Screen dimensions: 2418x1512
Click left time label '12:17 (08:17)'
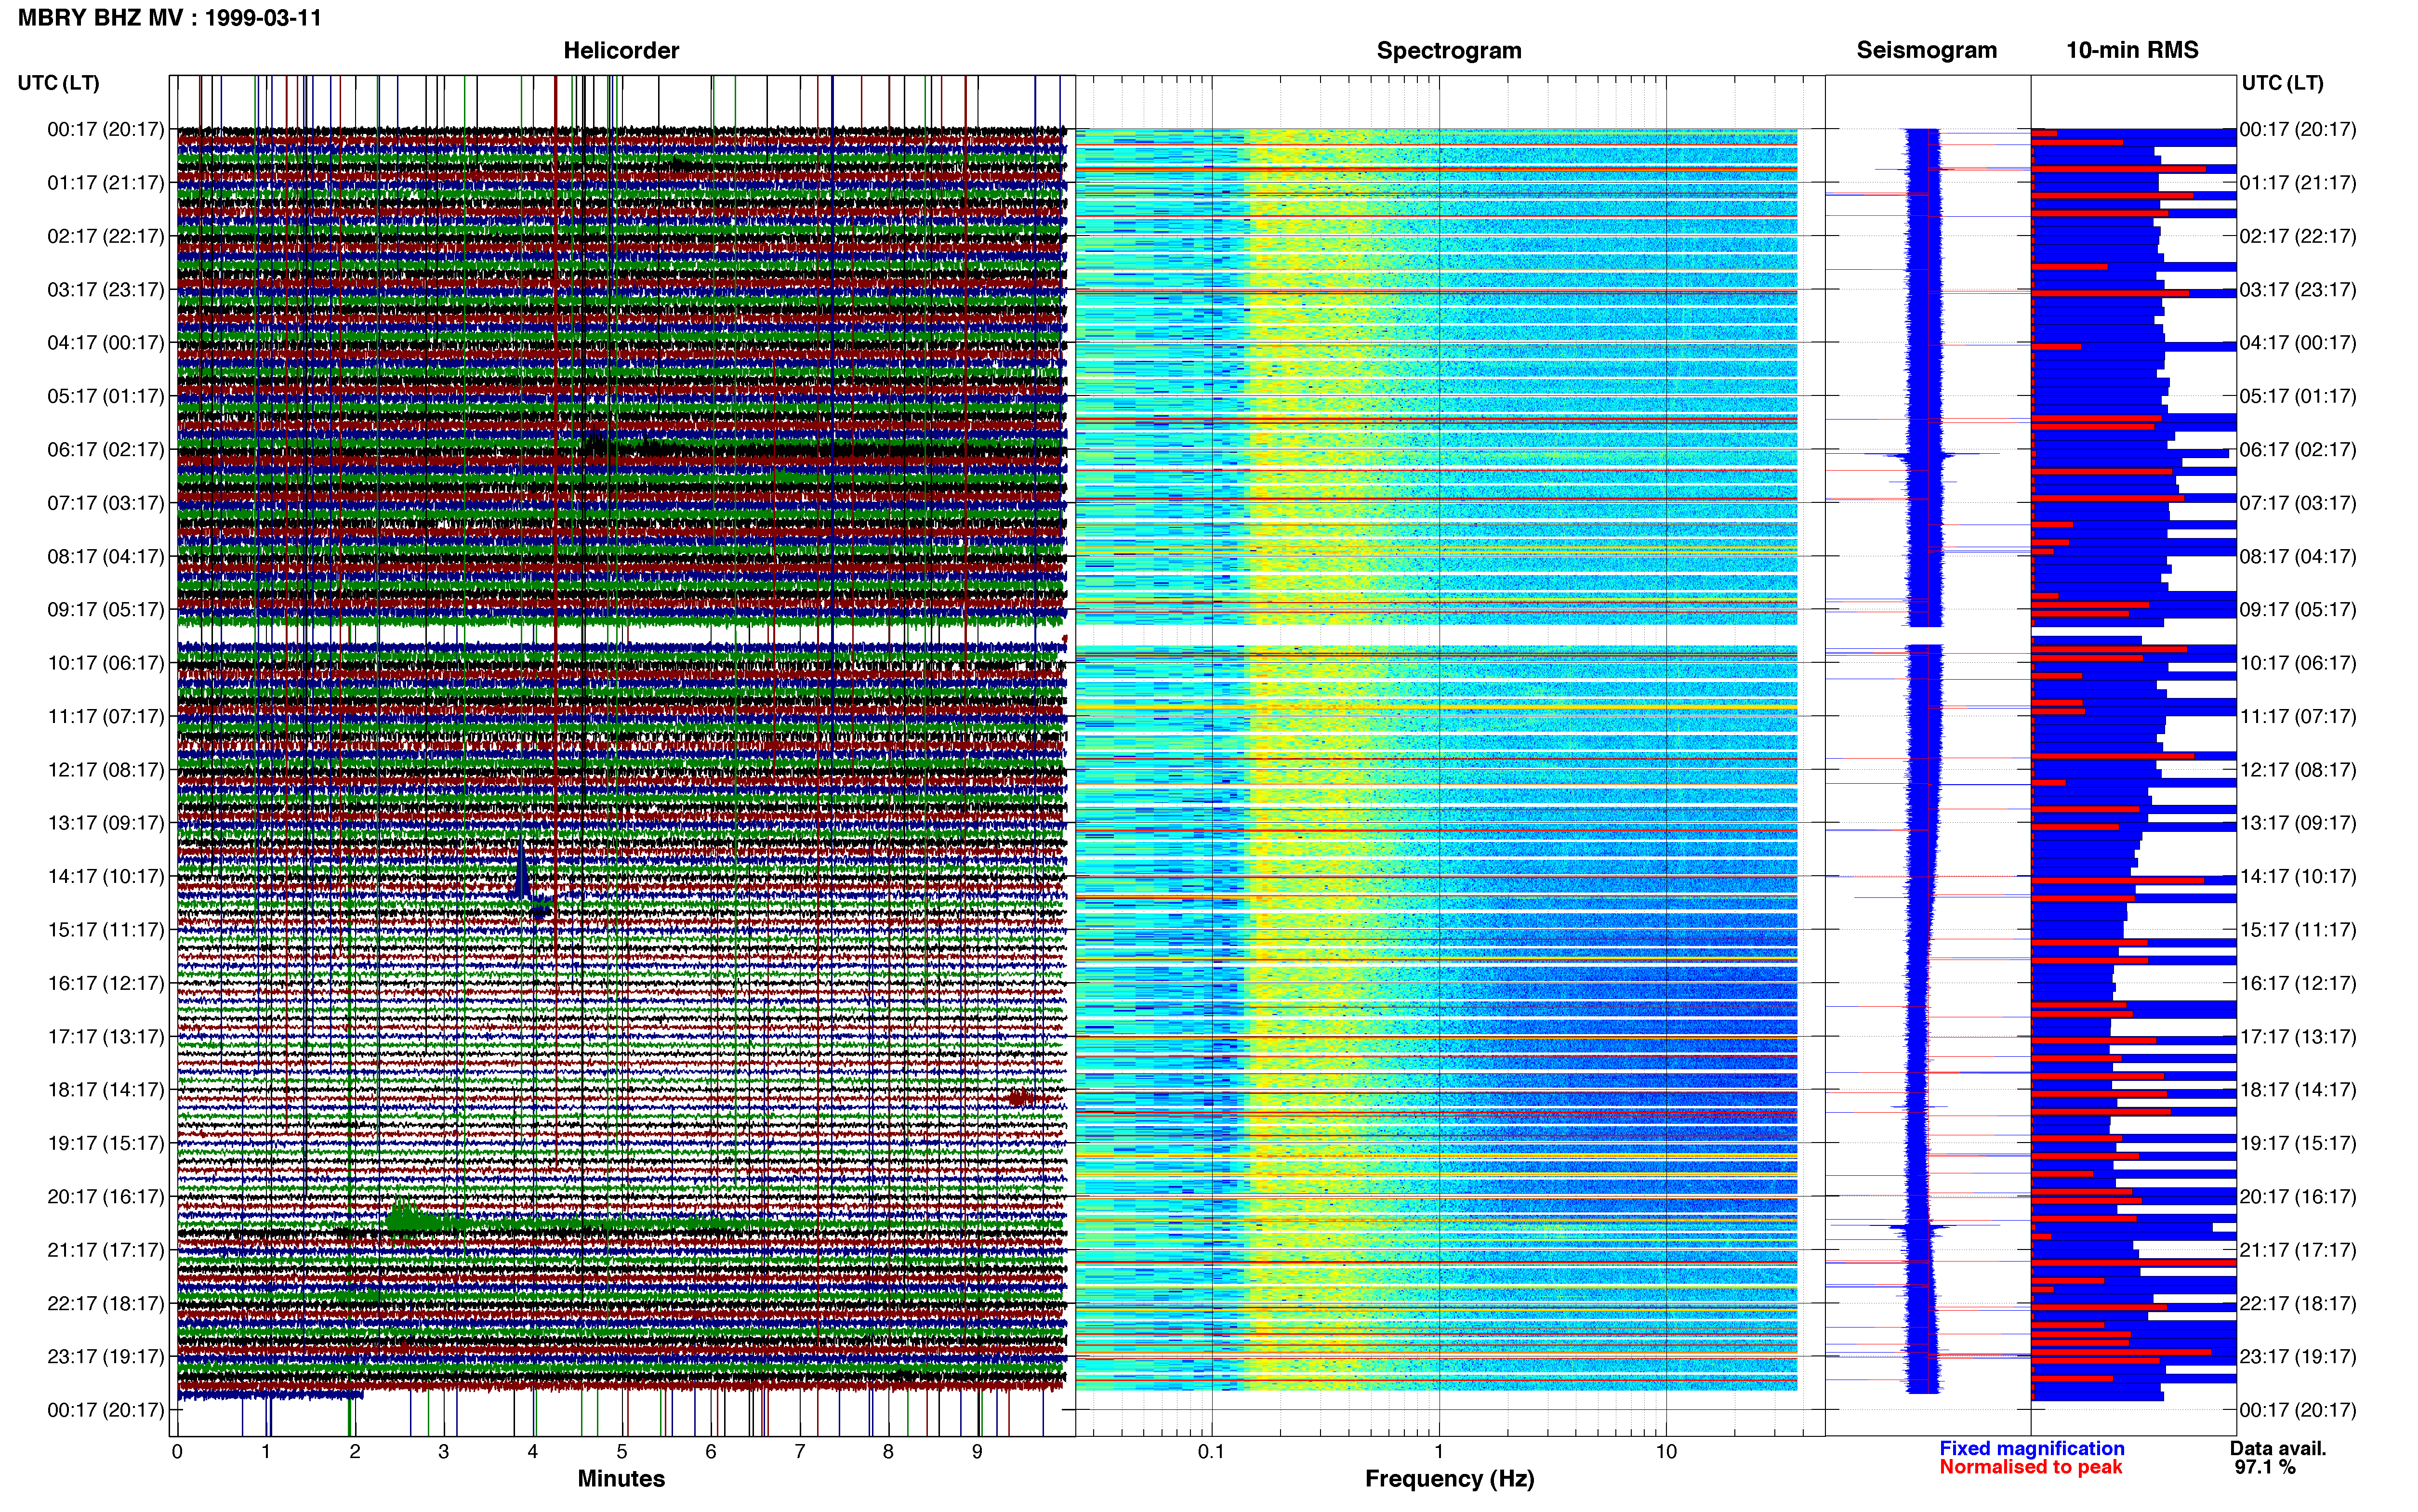tap(106, 770)
